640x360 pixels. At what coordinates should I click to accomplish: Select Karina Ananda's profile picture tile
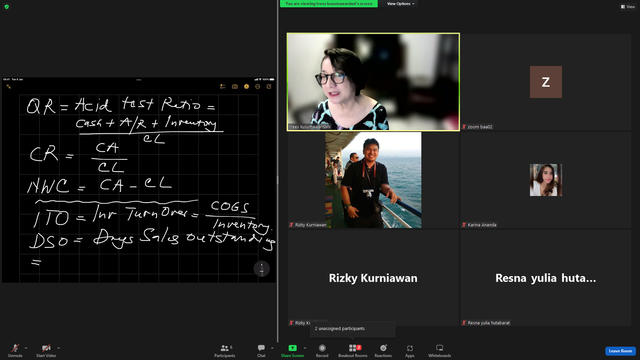pos(546,180)
